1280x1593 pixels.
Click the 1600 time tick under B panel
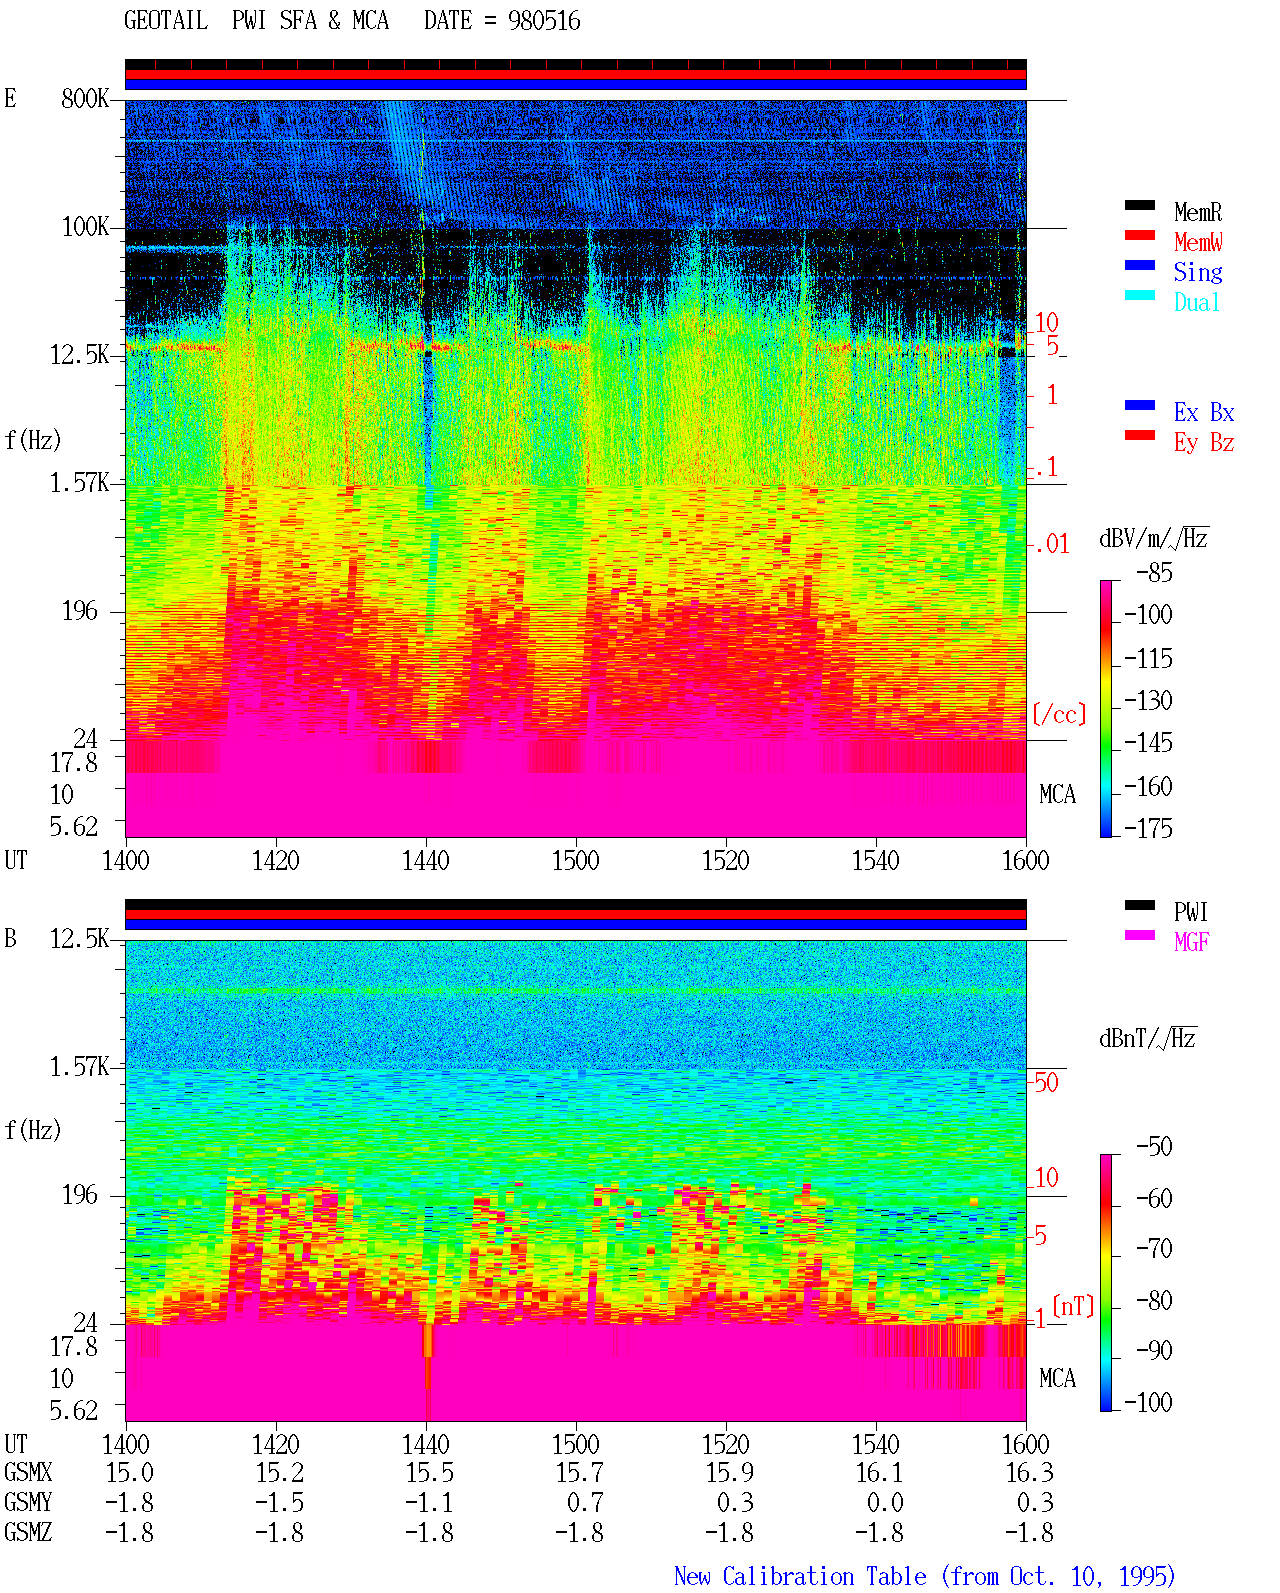click(x=1026, y=1445)
